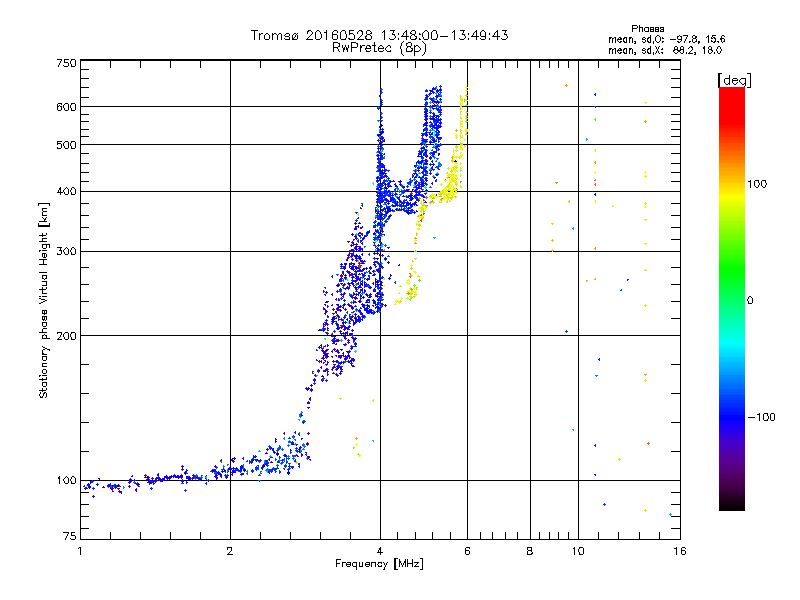Screen dimensions: 800x600
Task: Click the "Stationary phase Virtual Height [km]" axis title
Action: coord(44,300)
